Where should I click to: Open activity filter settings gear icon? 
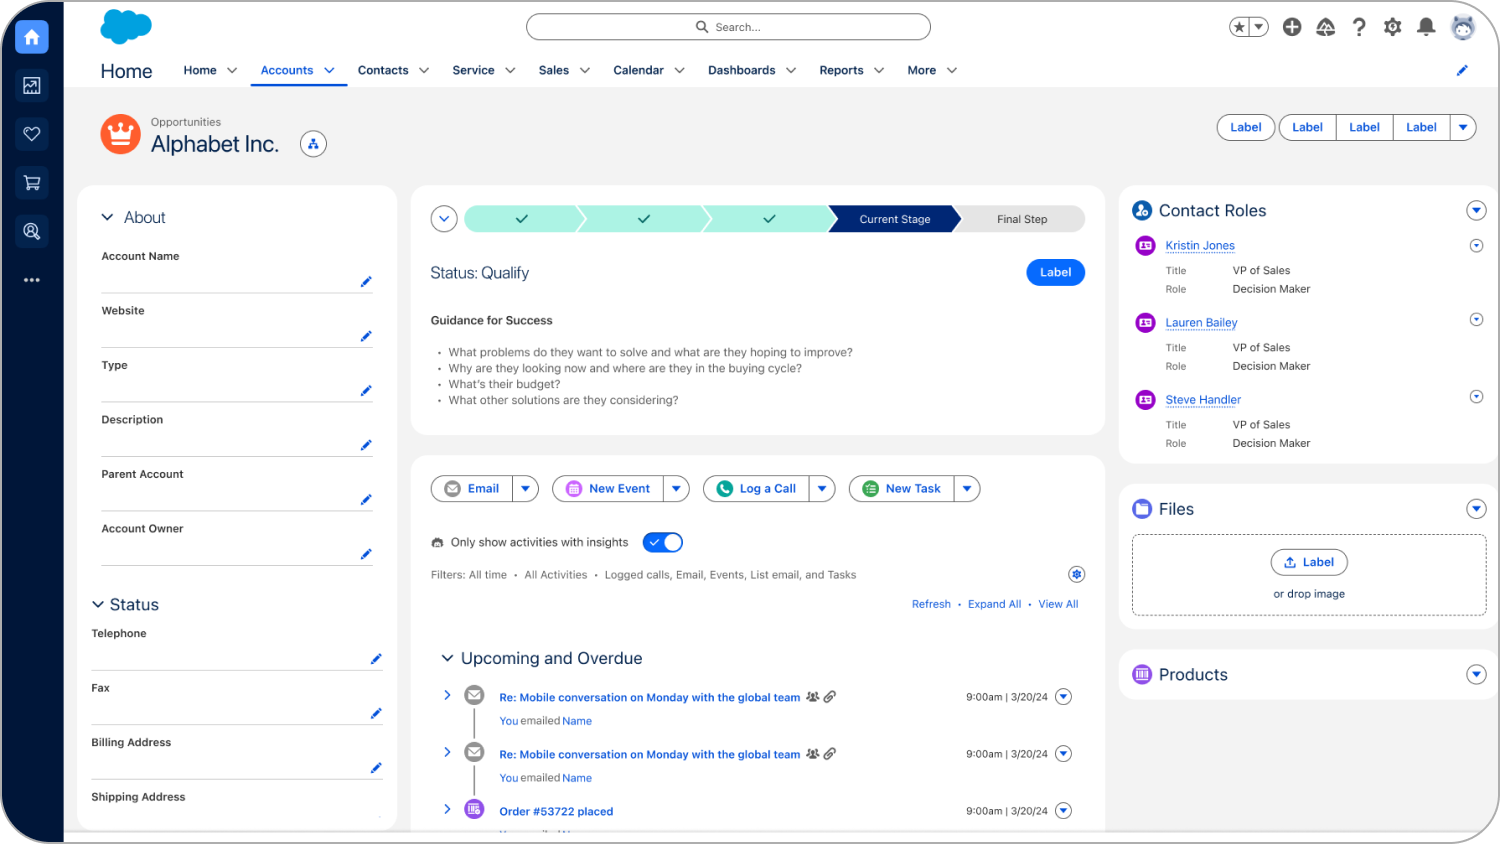pos(1076,574)
